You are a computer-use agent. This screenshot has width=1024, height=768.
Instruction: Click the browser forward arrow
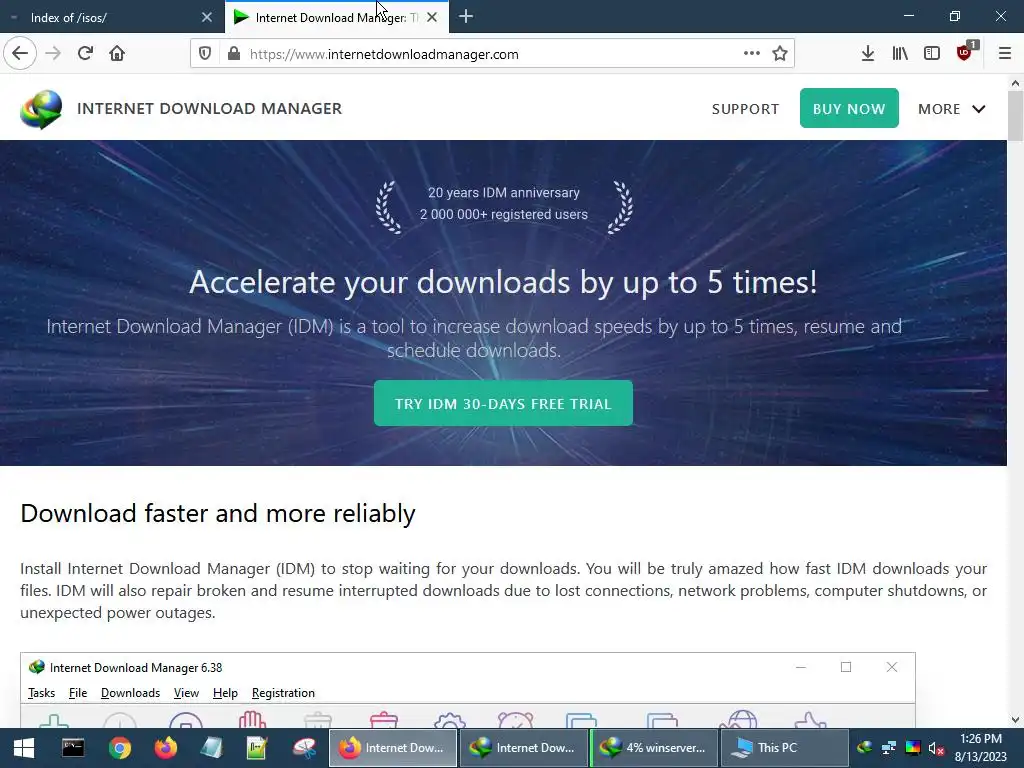coord(53,53)
